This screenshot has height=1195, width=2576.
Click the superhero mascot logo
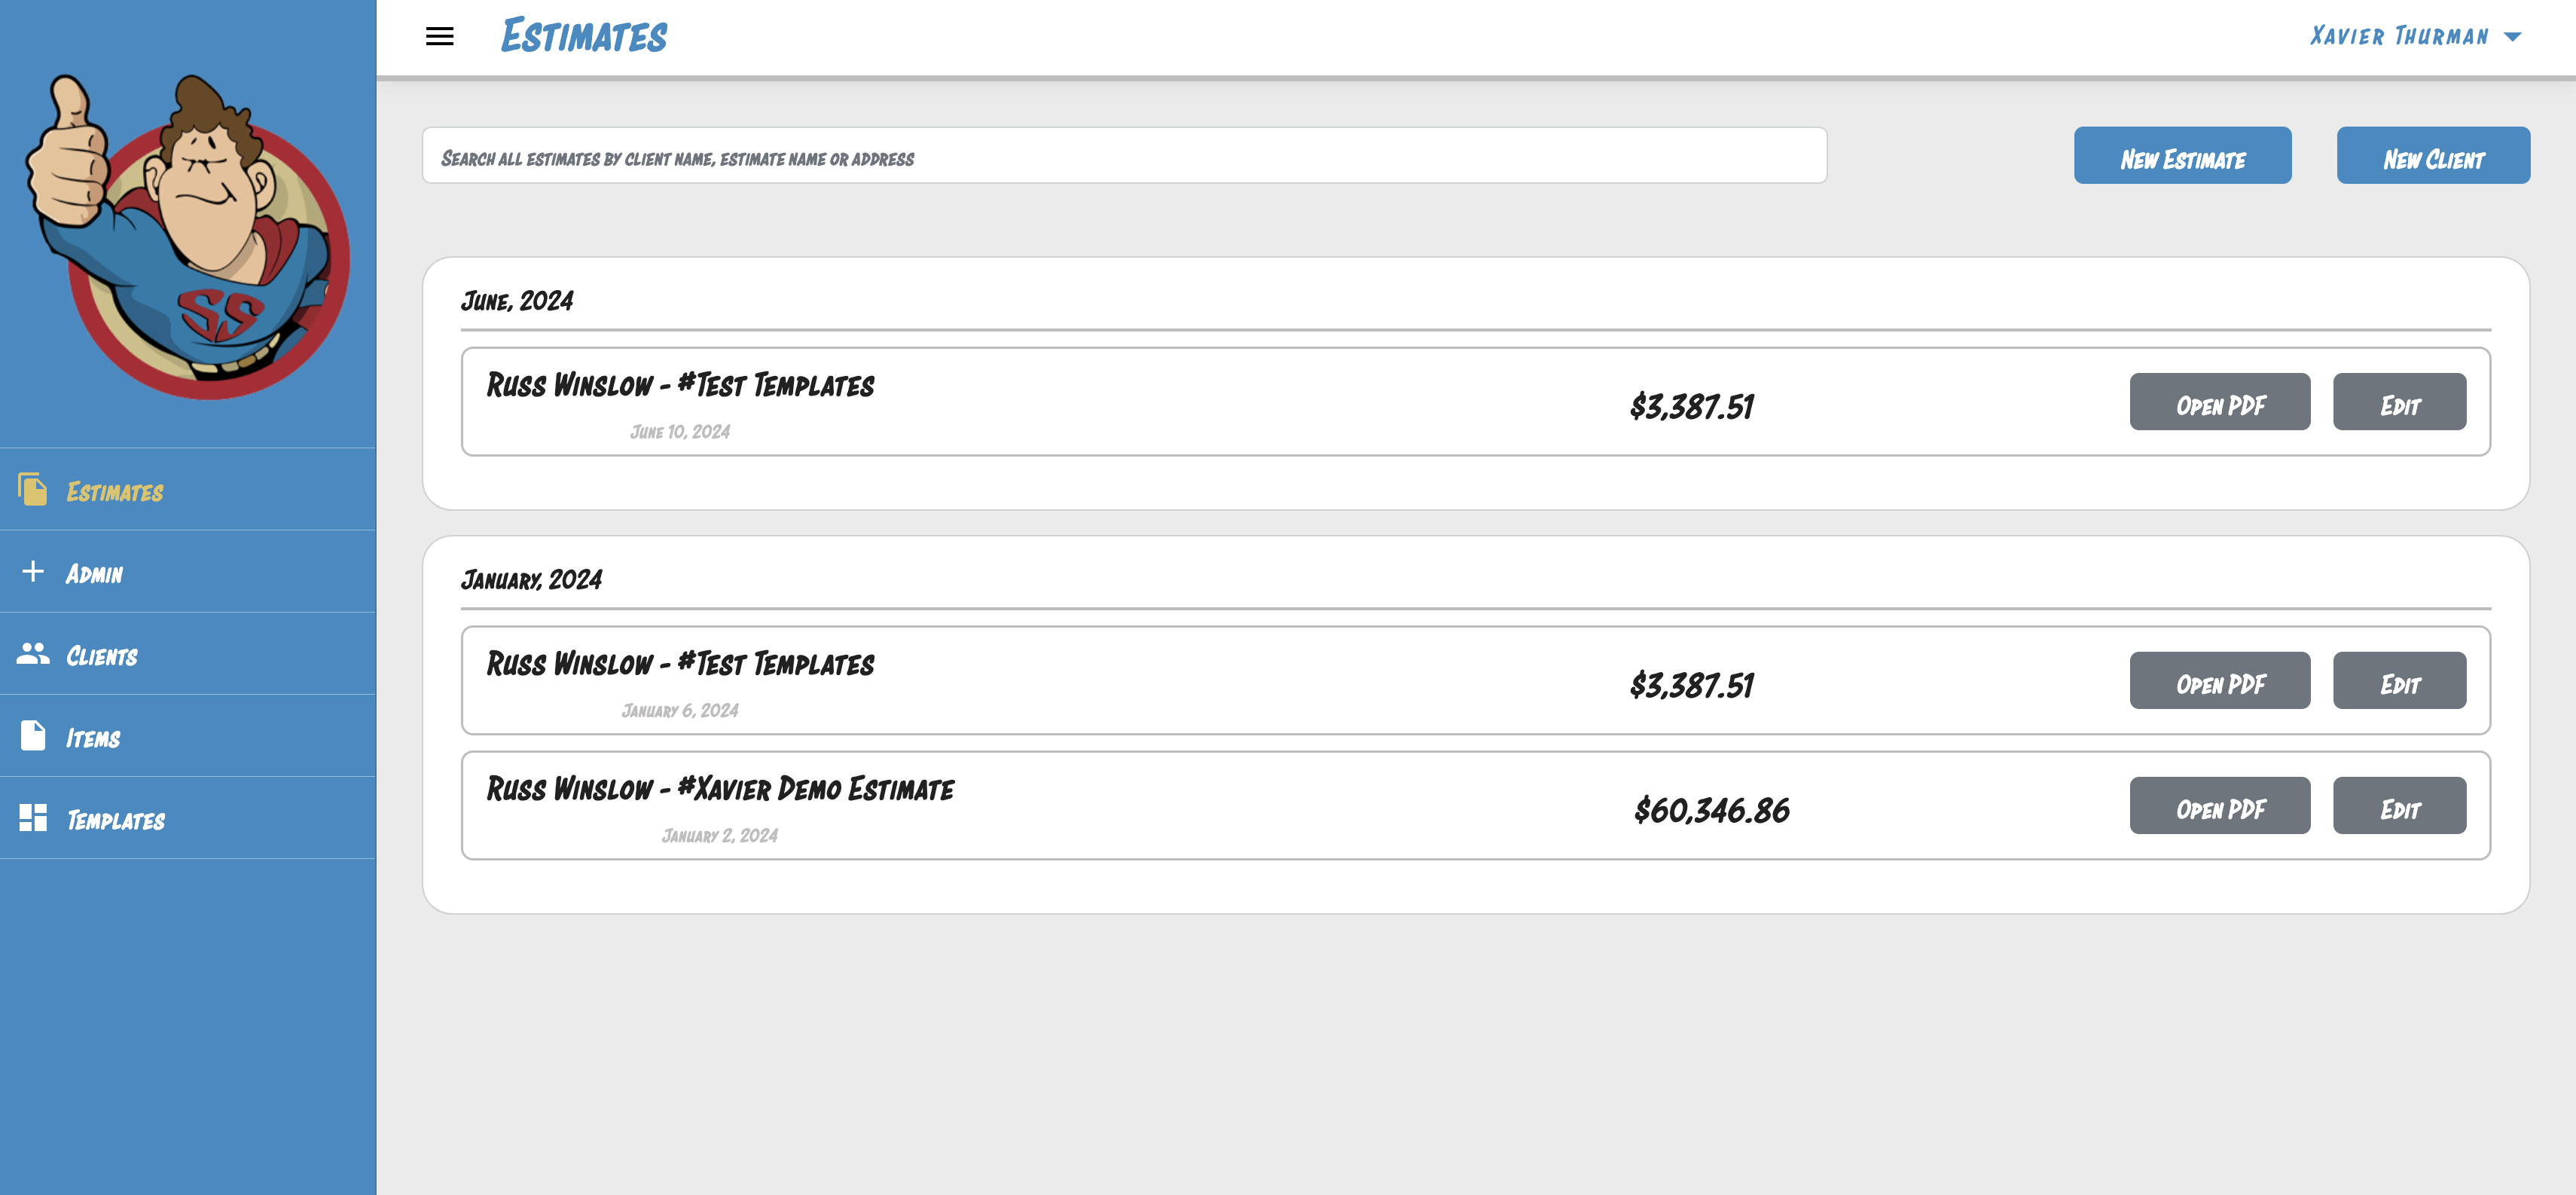[190, 236]
